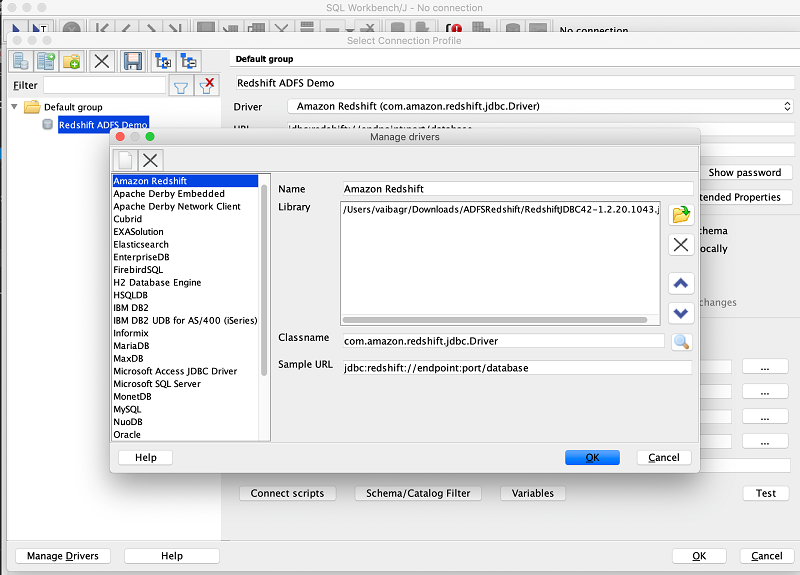The width and height of the screenshot is (800, 575).
Task: Click the new driver blank page icon
Action: coord(126,160)
